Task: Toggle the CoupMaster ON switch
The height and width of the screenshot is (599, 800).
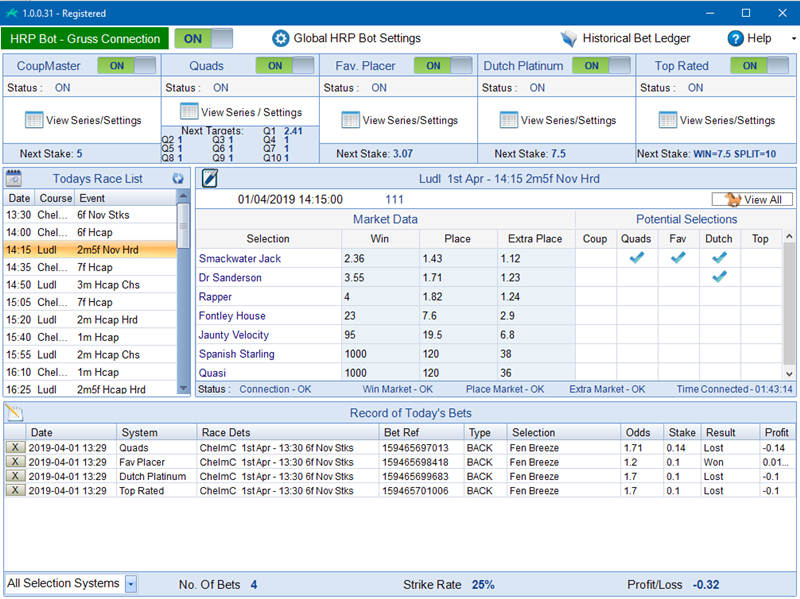Action: (127, 66)
